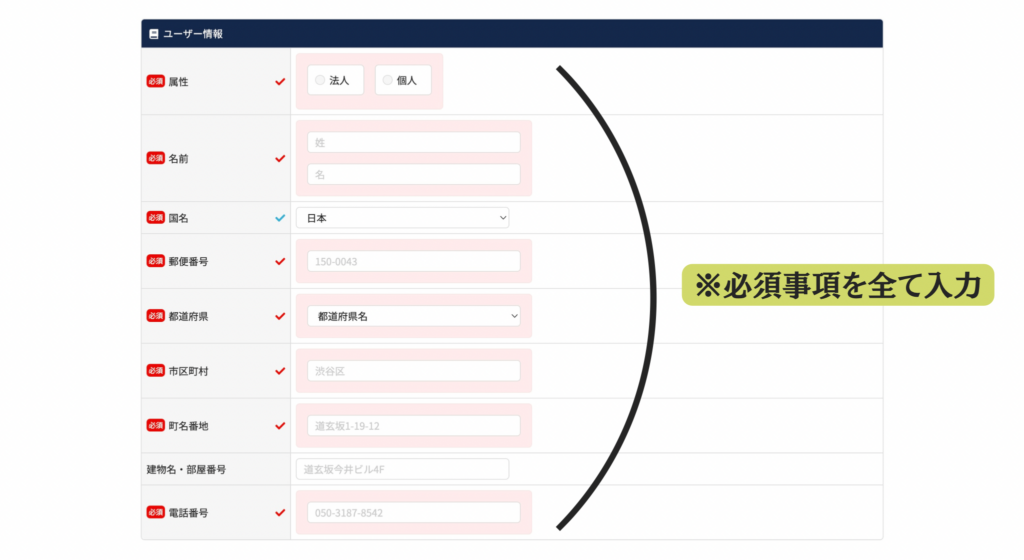The height and width of the screenshot is (560, 1024).
Task: Click the red 必須 badge next to 属性
Action: [x=155, y=81]
